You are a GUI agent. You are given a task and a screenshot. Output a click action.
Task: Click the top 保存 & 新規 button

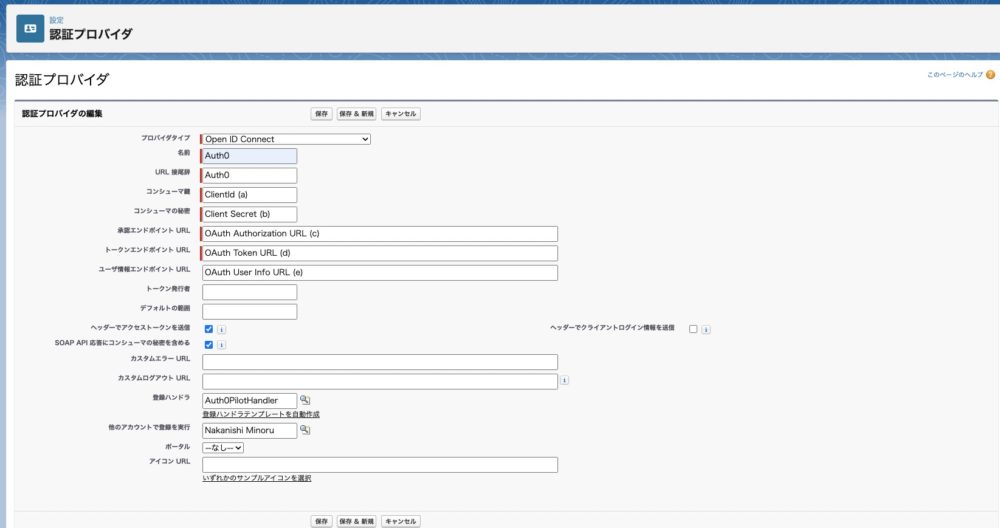(357, 114)
